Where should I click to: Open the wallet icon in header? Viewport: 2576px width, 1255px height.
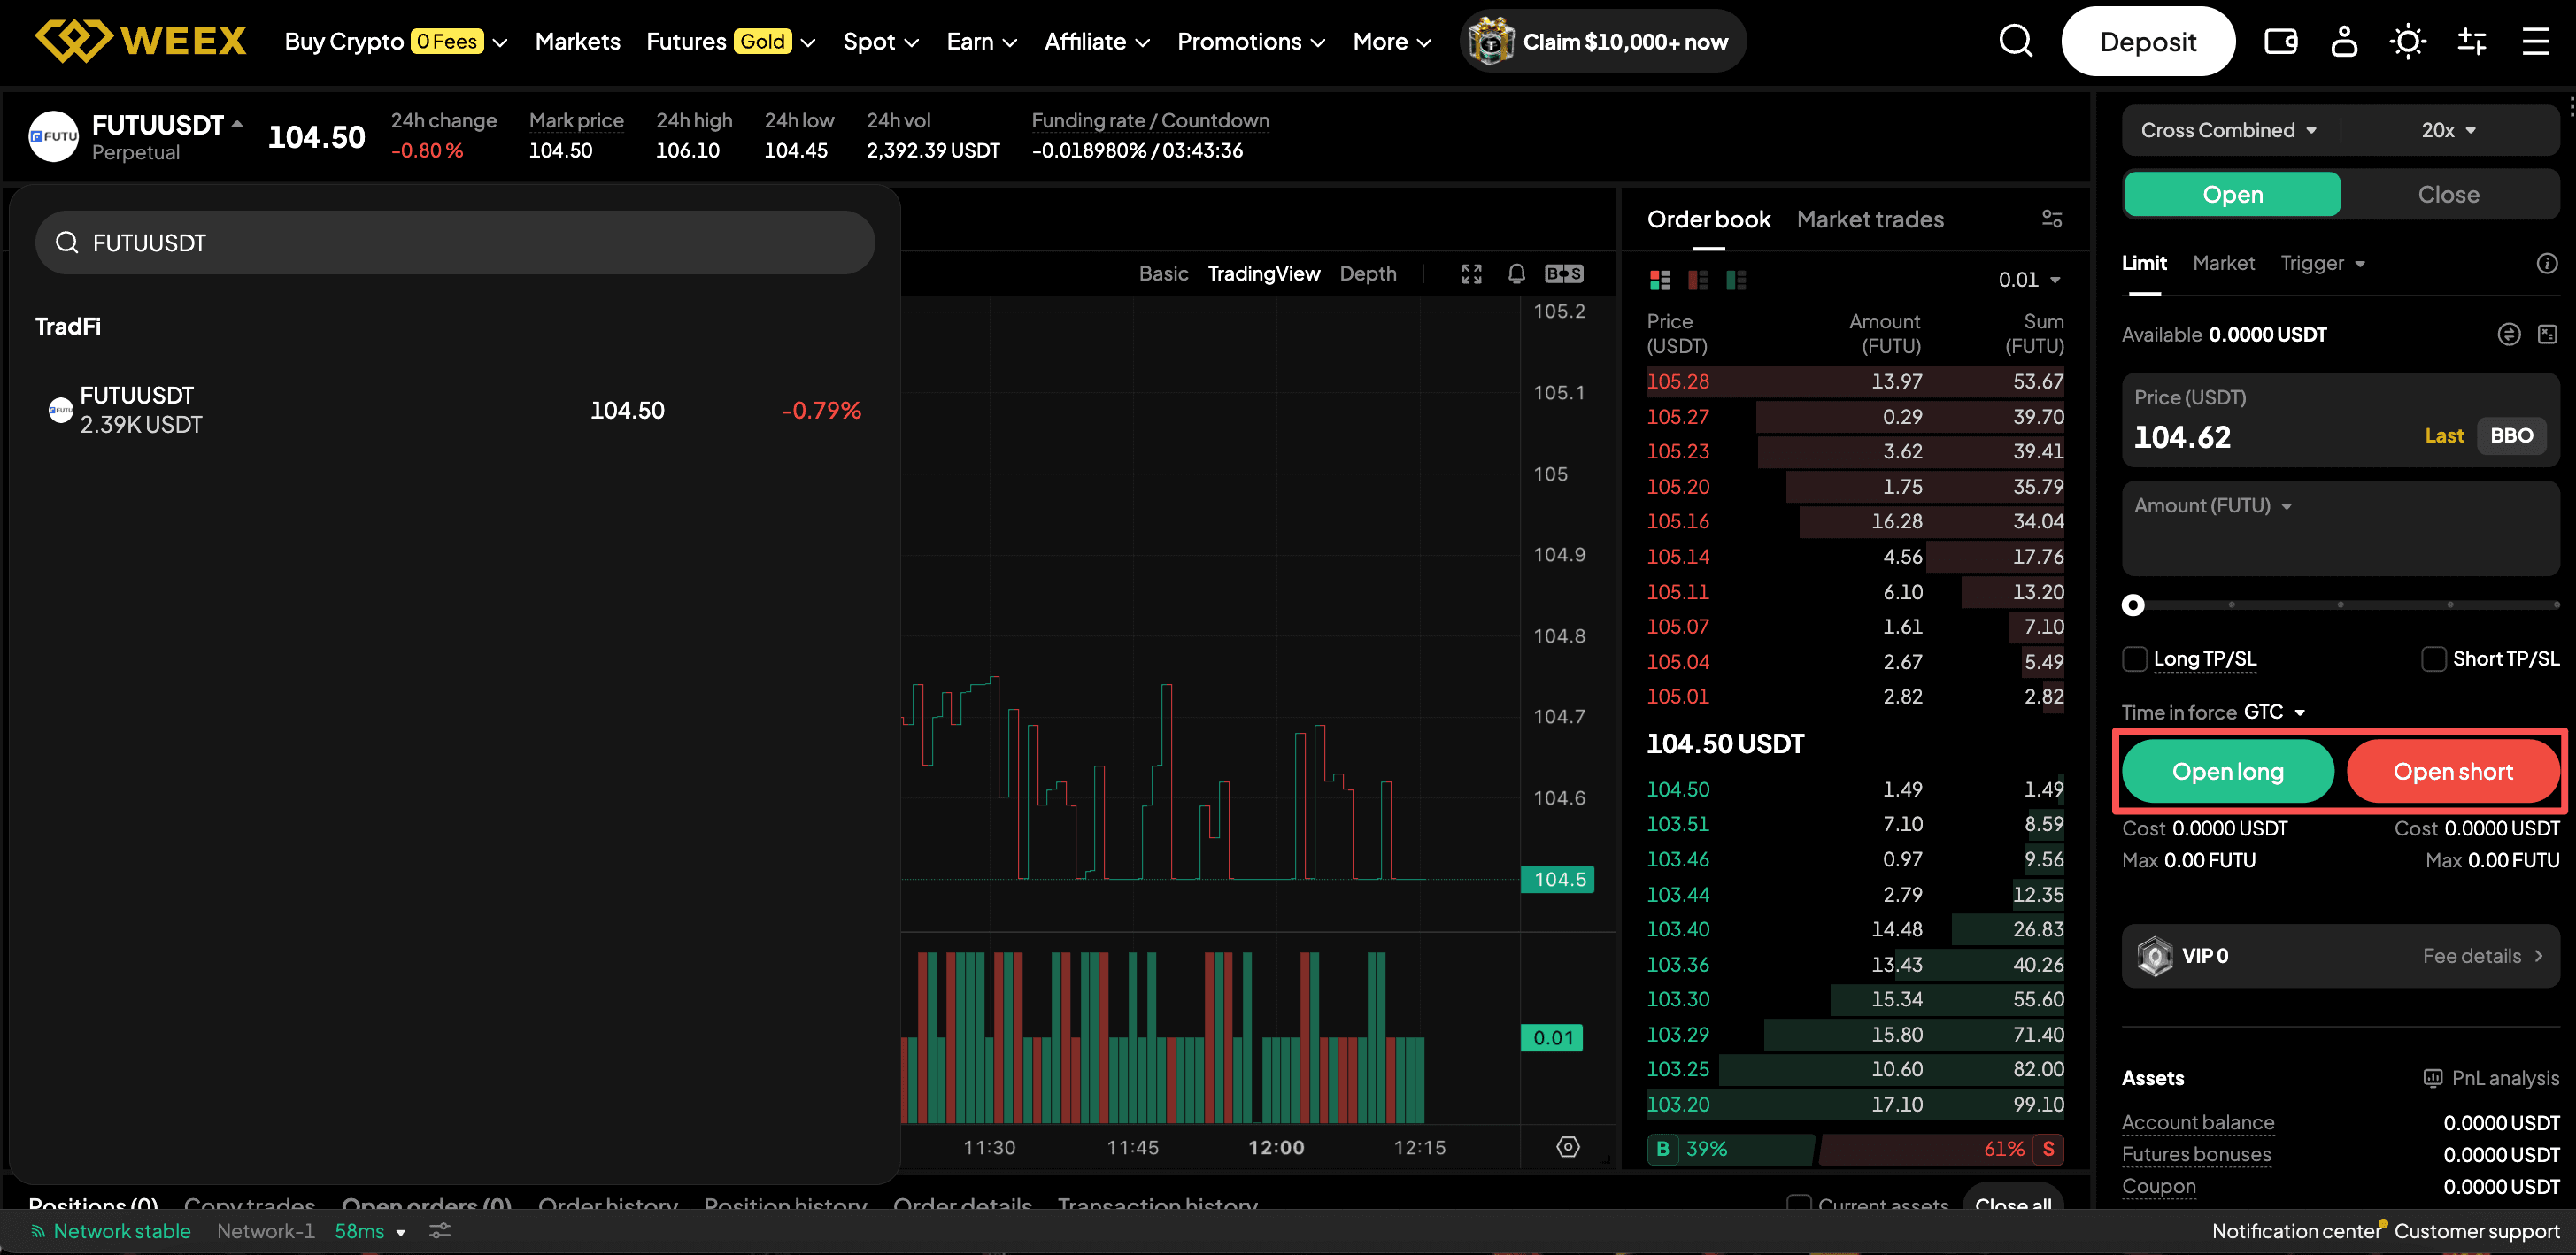[2280, 41]
